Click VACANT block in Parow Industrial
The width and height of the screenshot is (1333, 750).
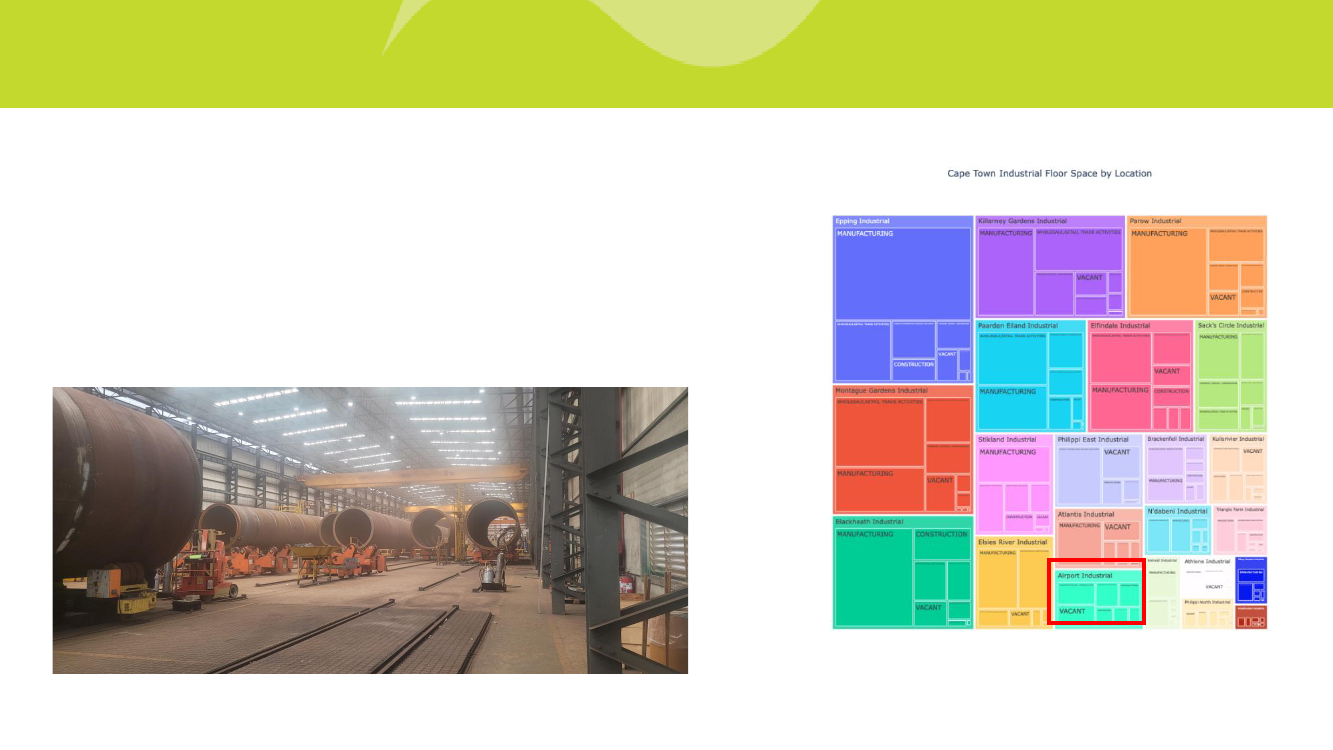click(x=1223, y=302)
